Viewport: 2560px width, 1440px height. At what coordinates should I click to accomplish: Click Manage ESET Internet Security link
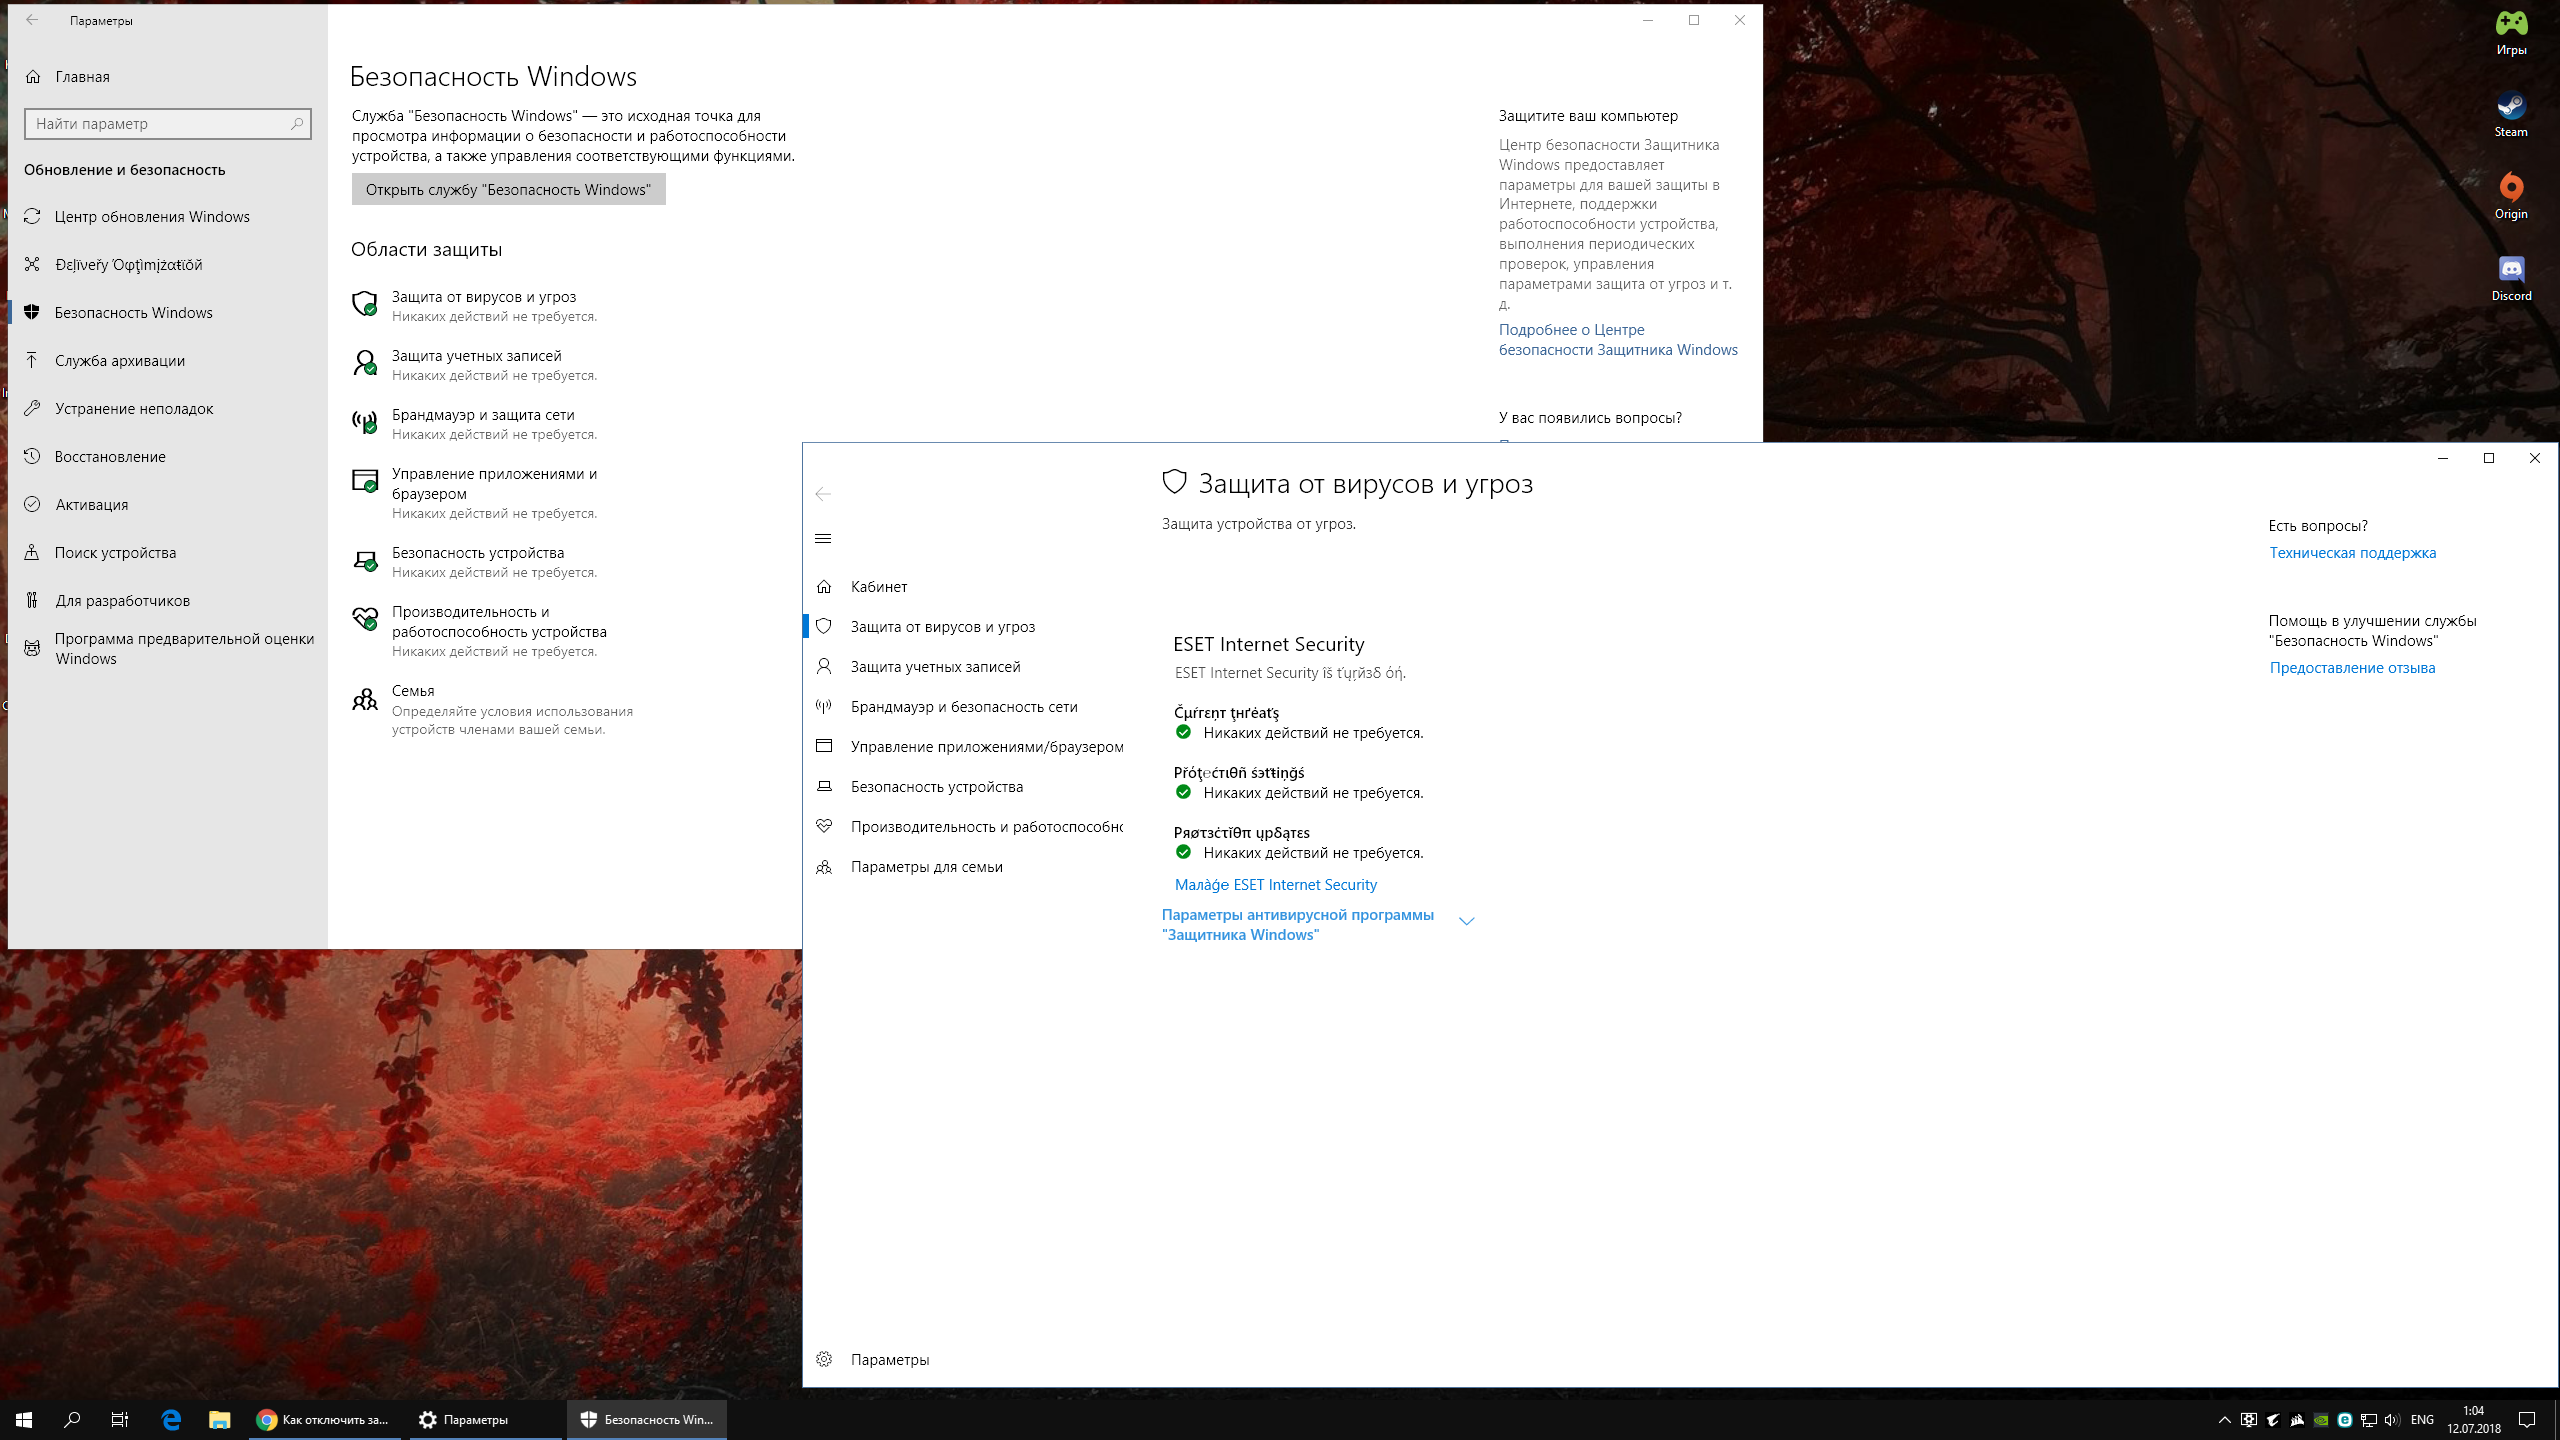pos(1275,885)
